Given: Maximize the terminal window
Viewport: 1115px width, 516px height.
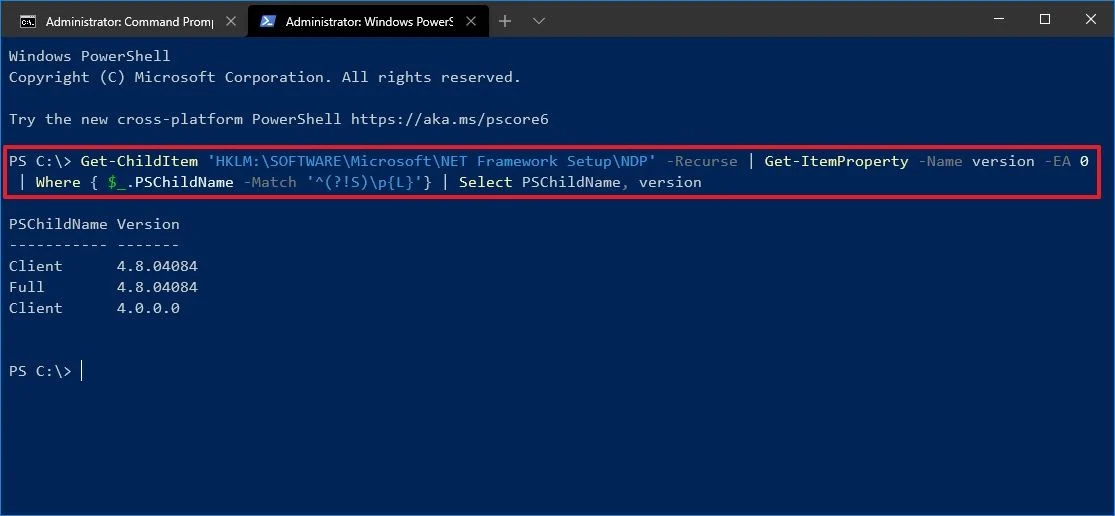Looking at the screenshot, I should point(1045,20).
